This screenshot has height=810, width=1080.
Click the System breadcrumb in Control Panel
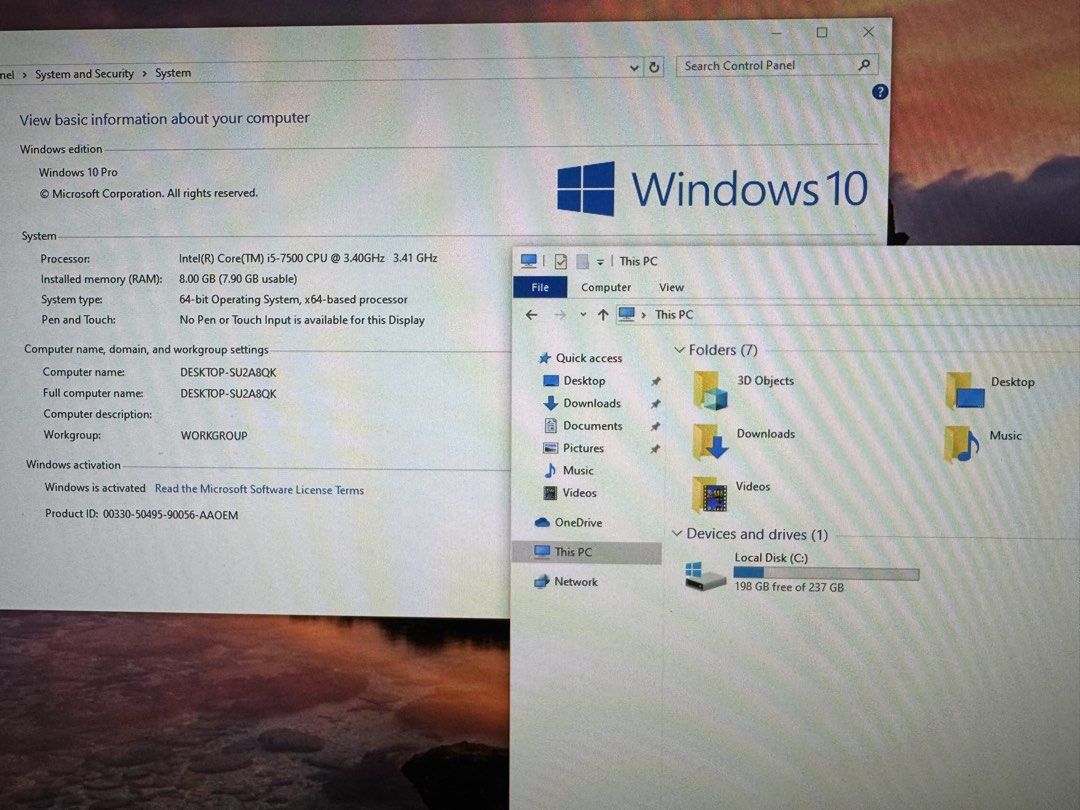point(173,72)
